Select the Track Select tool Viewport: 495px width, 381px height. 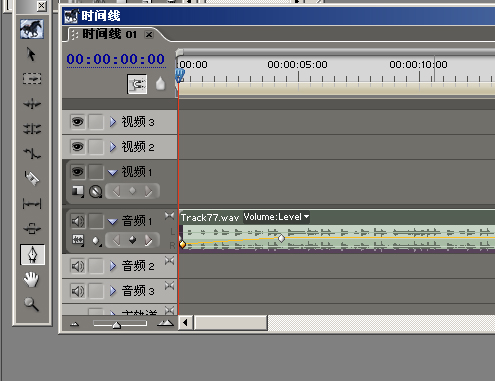(32, 78)
